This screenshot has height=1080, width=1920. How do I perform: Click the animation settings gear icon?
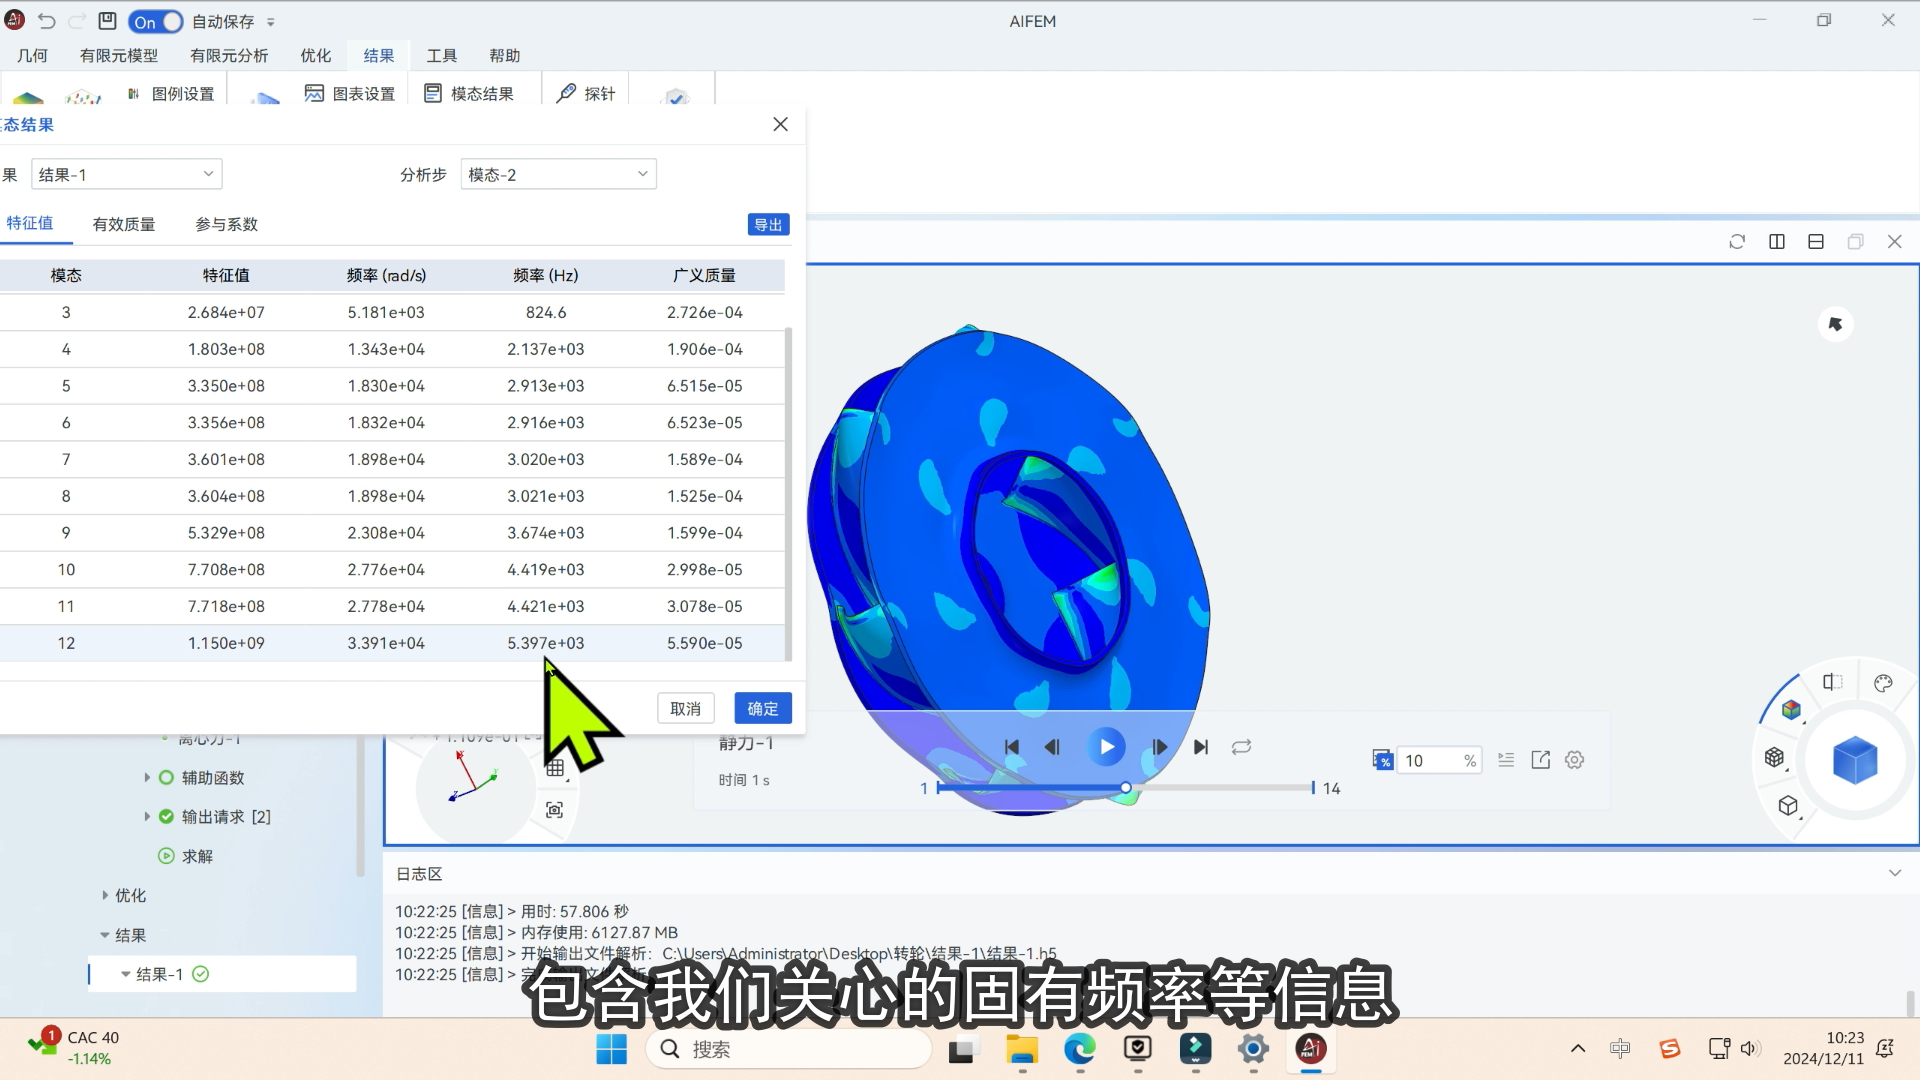tap(1574, 760)
